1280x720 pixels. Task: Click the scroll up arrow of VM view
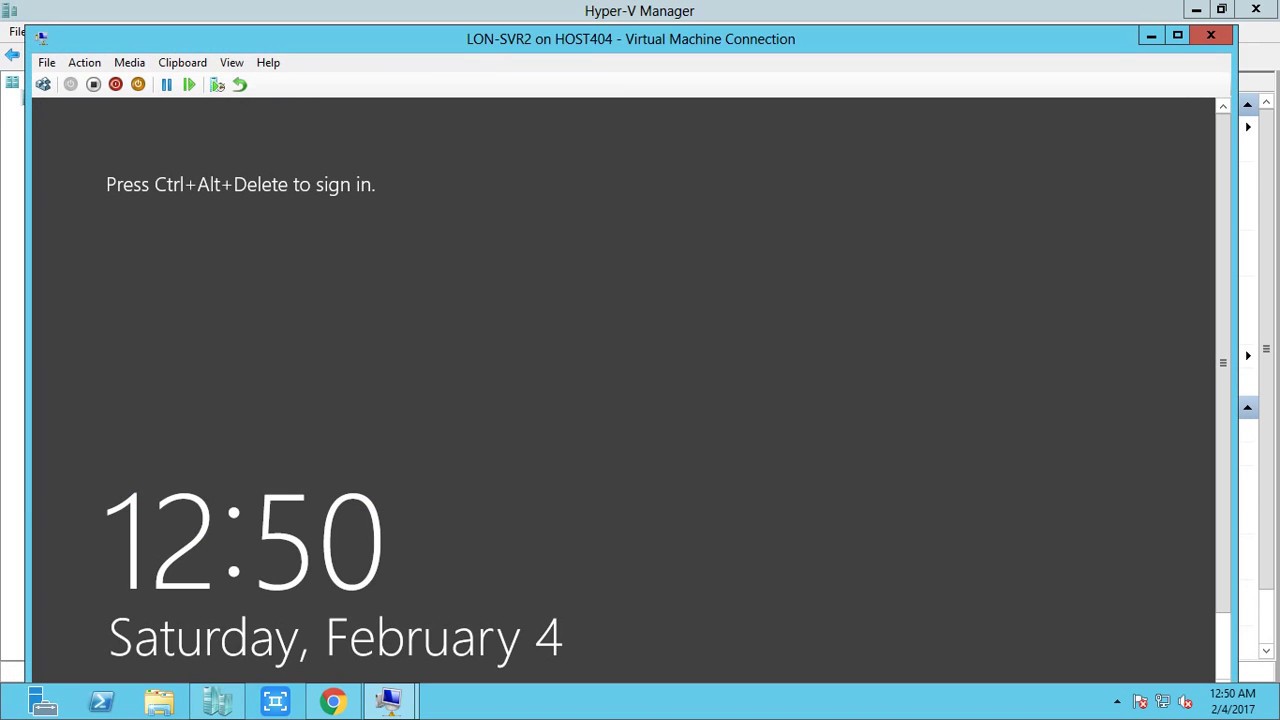pyautogui.click(x=1222, y=106)
